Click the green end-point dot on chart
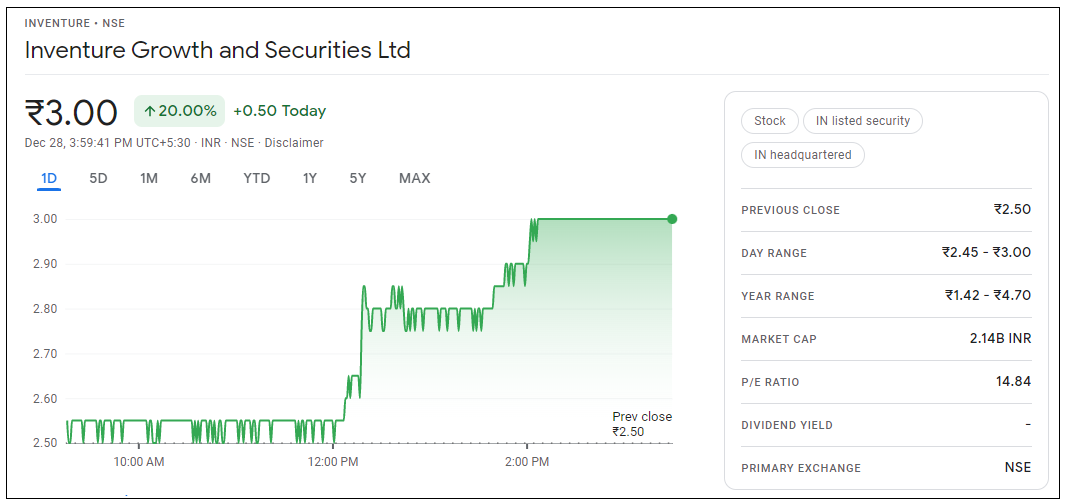 (x=672, y=219)
